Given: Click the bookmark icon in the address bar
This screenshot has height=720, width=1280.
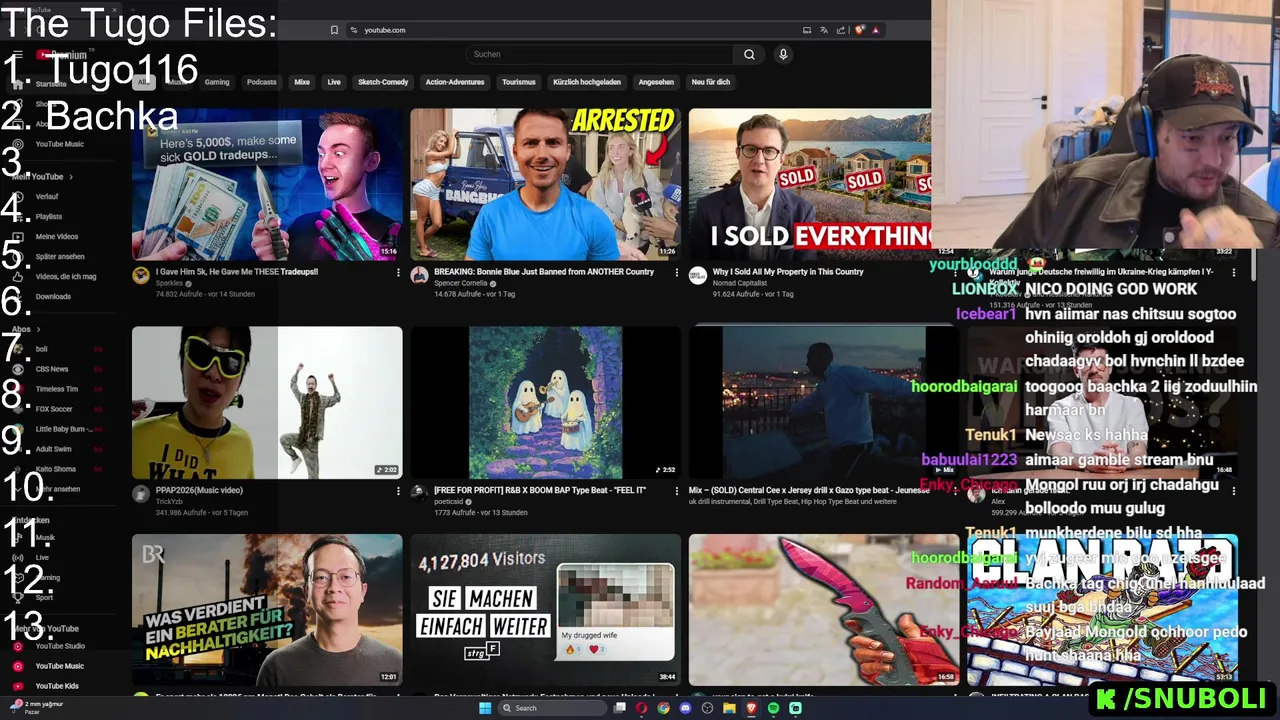Looking at the screenshot, I should [334, 30].
